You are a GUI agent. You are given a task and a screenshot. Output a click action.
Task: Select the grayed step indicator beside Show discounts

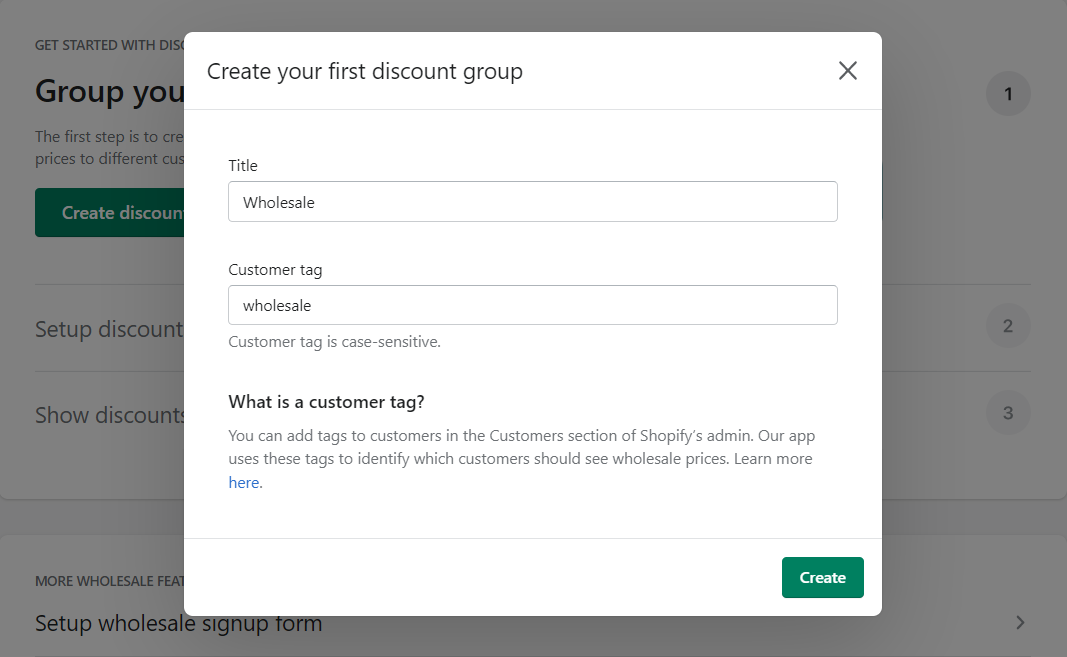(x=1008, y=412)
